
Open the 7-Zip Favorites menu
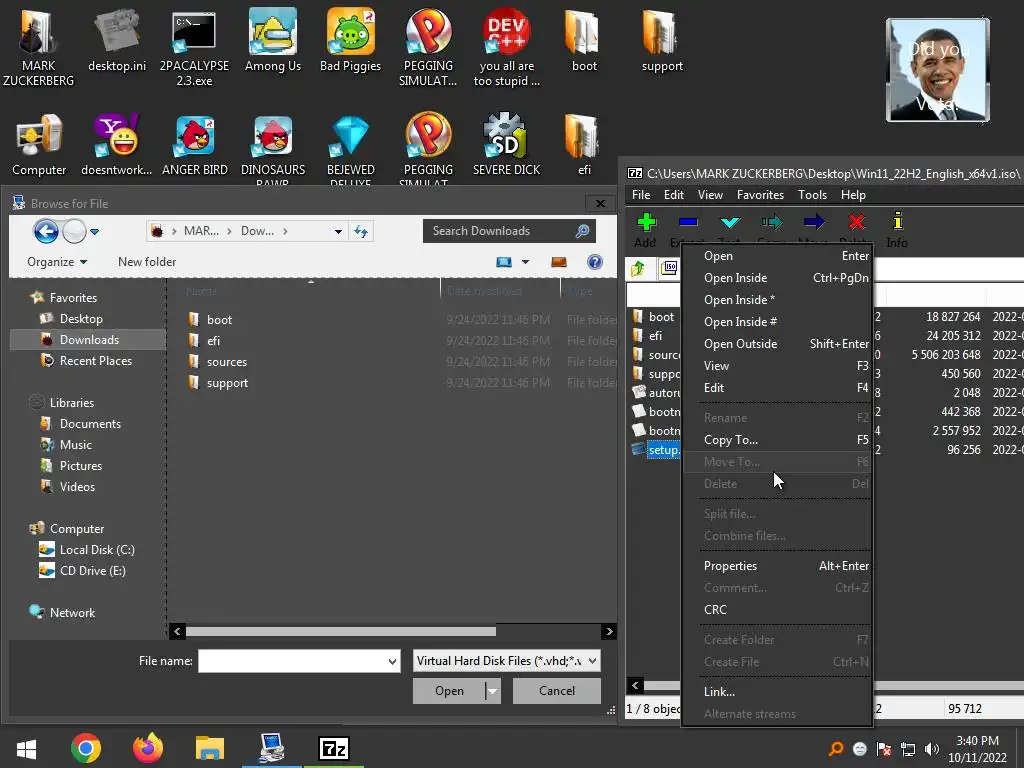click(x=760, y=195)
